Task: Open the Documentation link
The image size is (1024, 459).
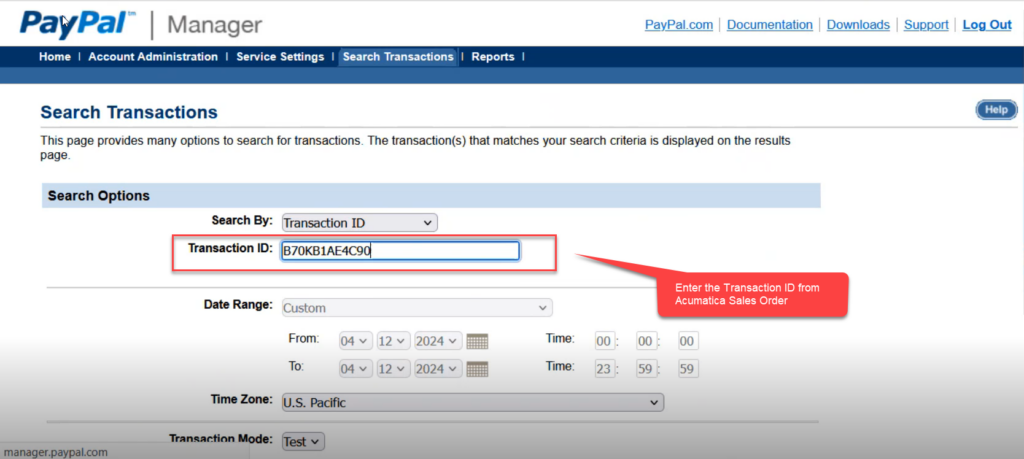Action: click(769, 25)
